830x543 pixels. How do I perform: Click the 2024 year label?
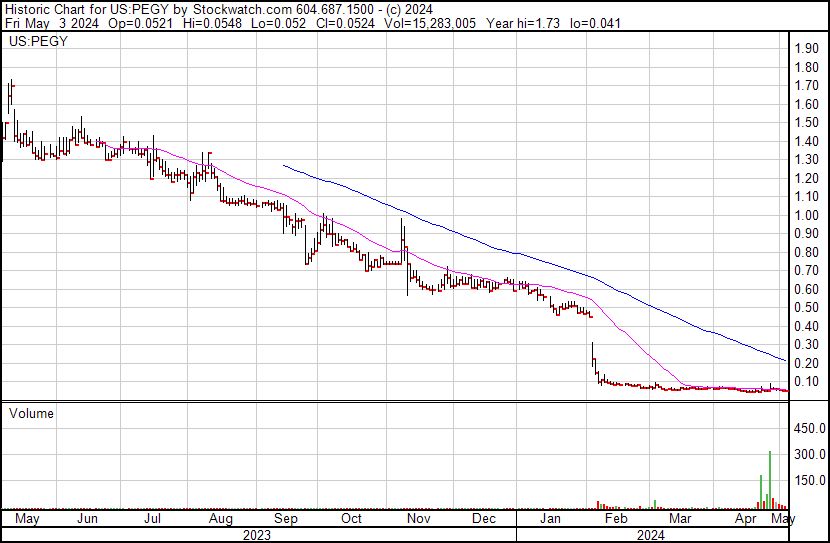[652, 534]
